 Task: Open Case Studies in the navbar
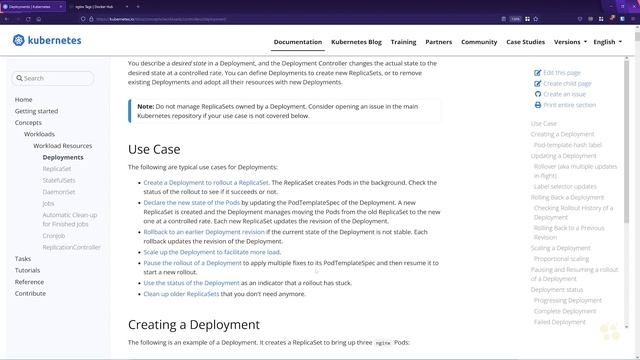click(525, 42)
